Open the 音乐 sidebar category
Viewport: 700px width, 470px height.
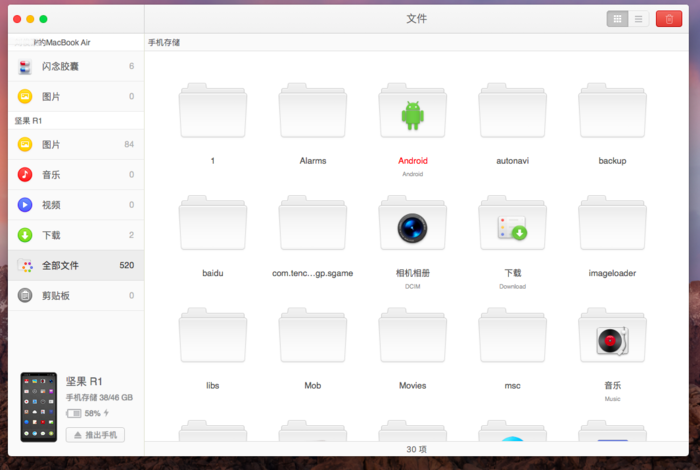[x=76, y=175]
